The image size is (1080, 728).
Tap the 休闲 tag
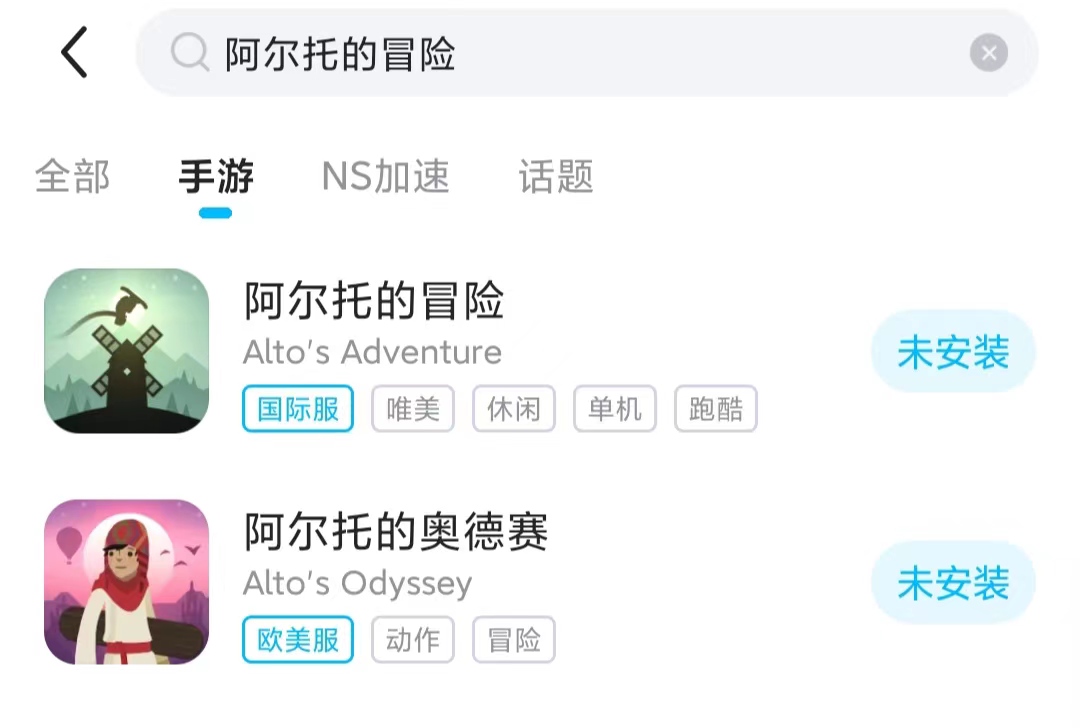pyautogui.click(x=514, y=409)
